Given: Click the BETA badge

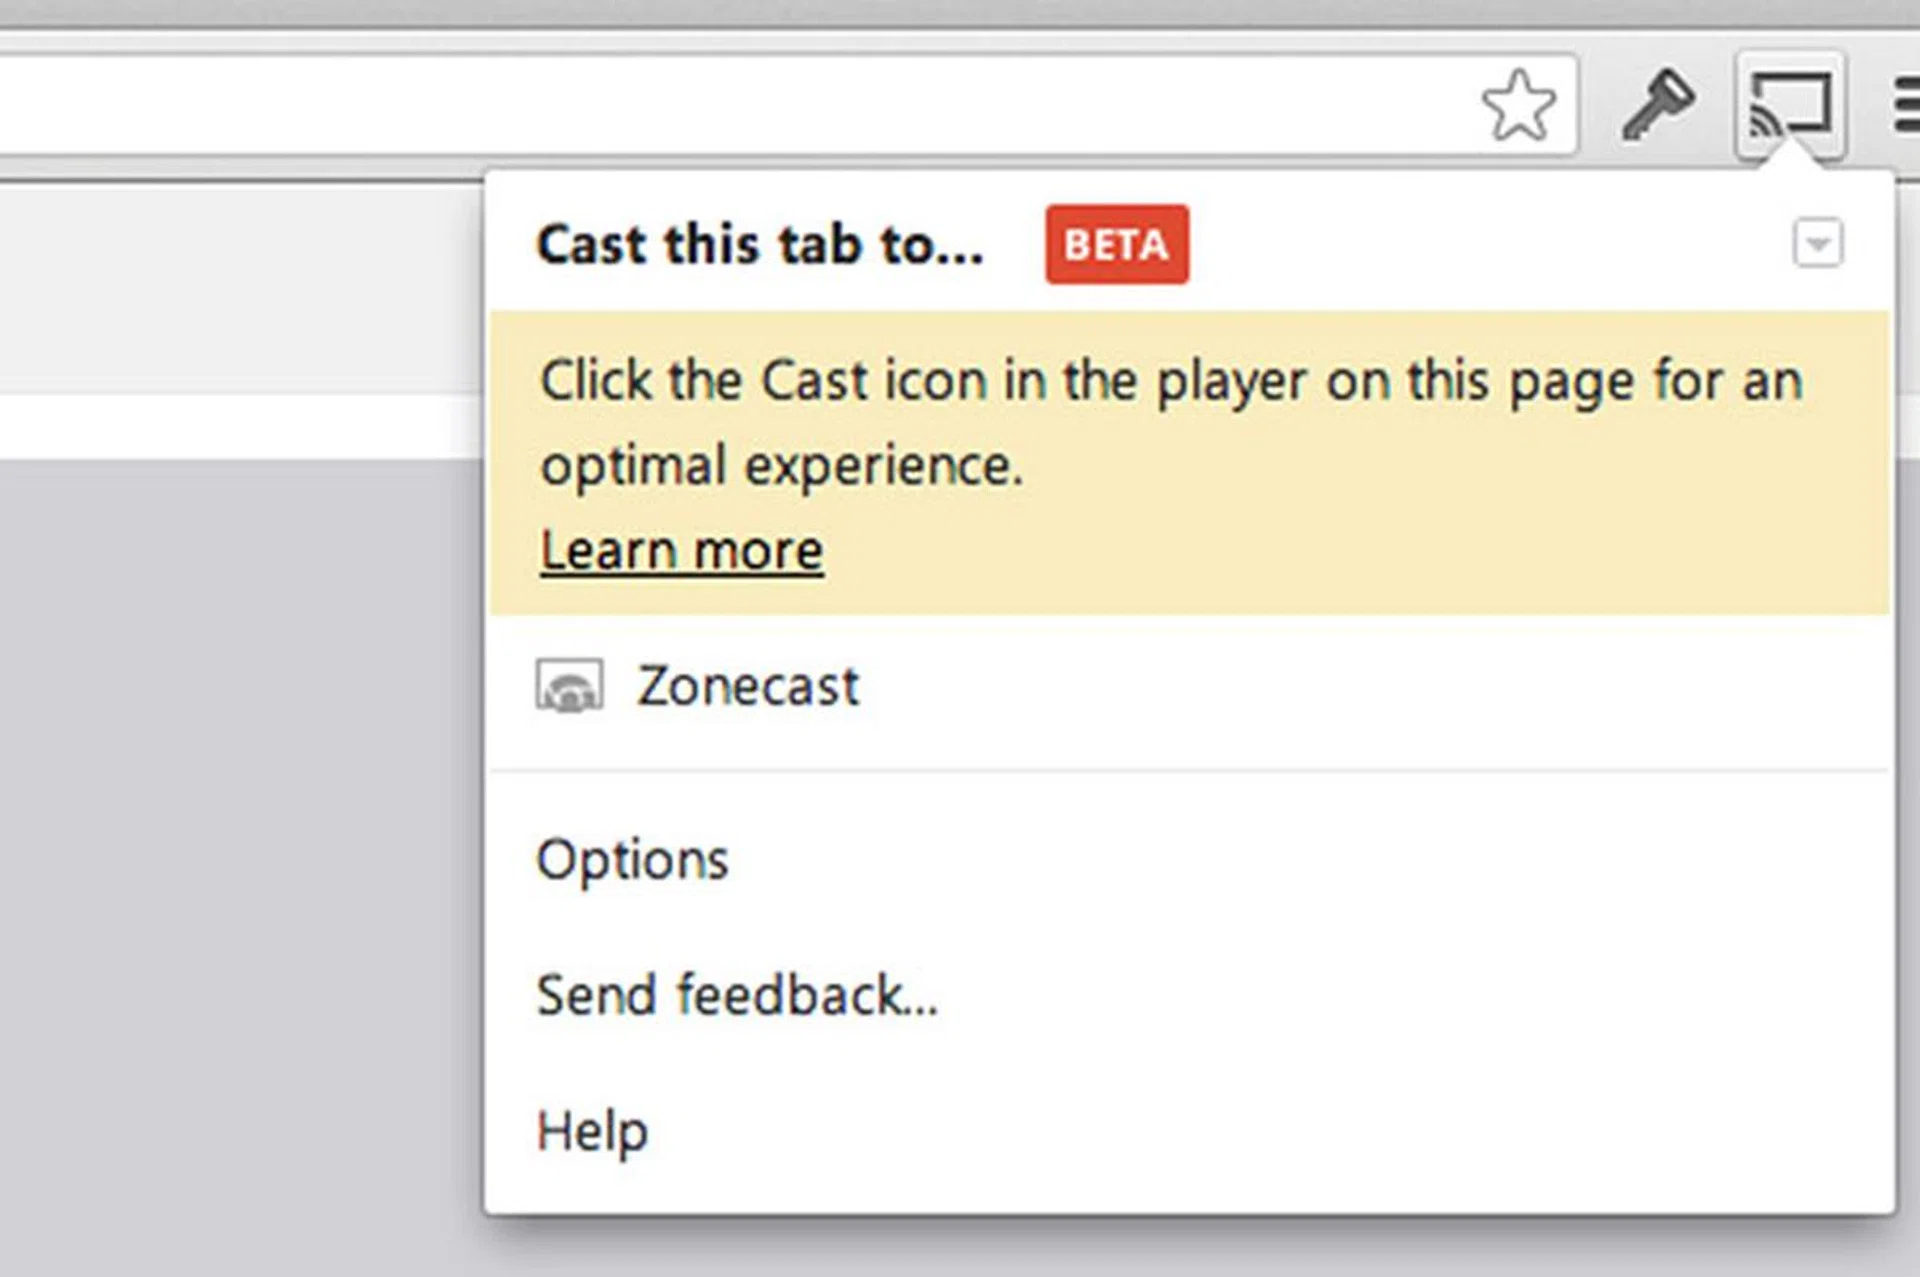Looking at the screenshot, I should pyautogui.click(x=1116, y=244).
